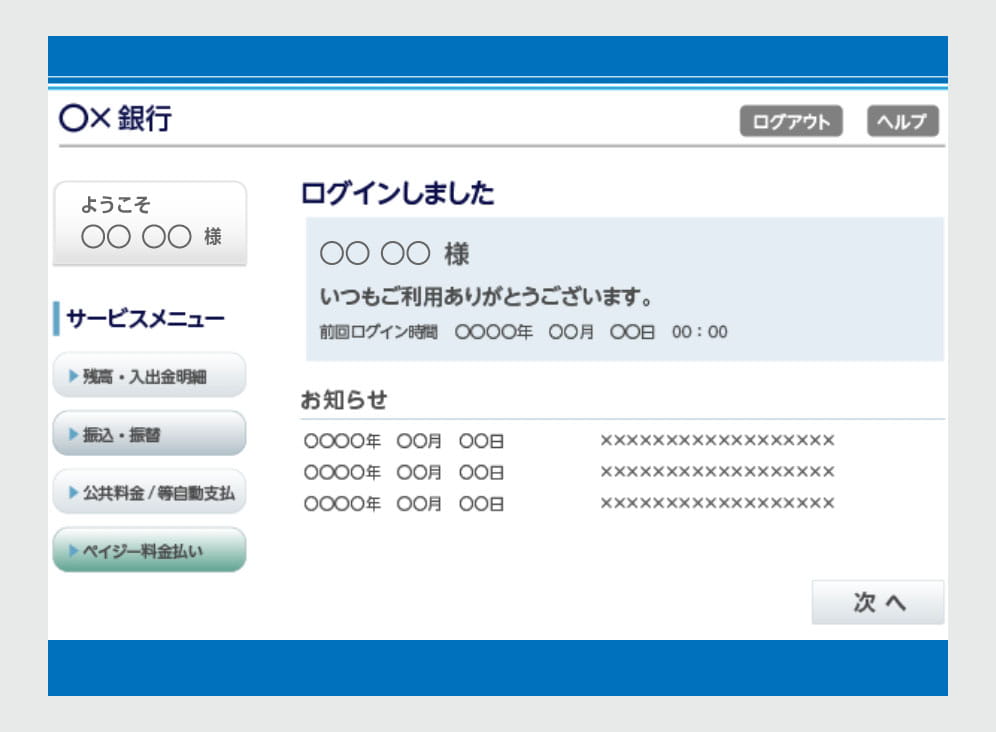Select 振込・振替 from the service menu
The image size is (996, 732).
coord(149,434)
